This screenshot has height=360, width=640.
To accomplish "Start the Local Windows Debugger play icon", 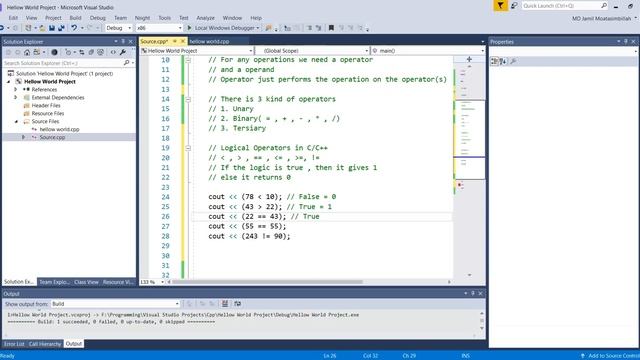I will (189, 28).
